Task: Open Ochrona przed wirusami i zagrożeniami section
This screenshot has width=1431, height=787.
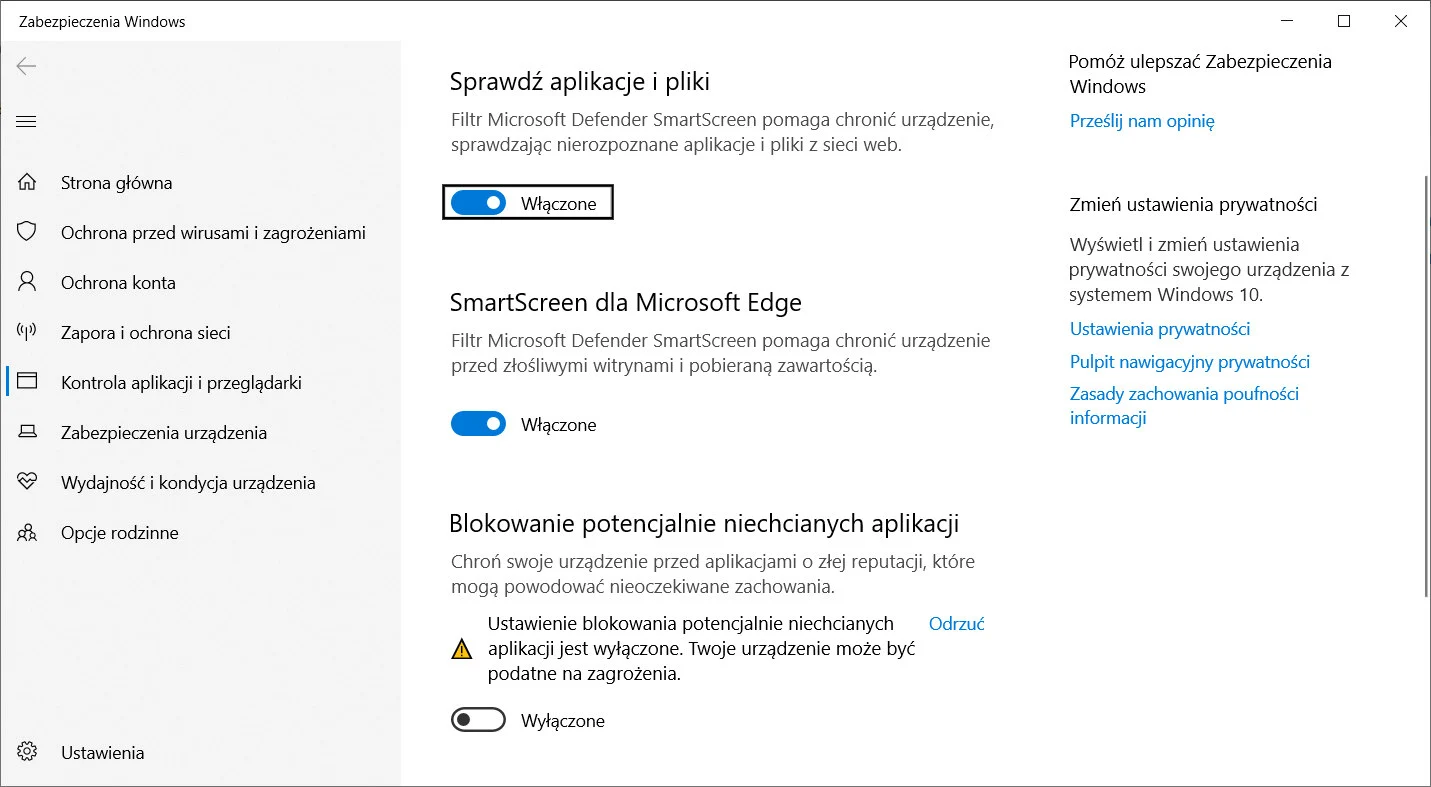Action: coord(213,232)
